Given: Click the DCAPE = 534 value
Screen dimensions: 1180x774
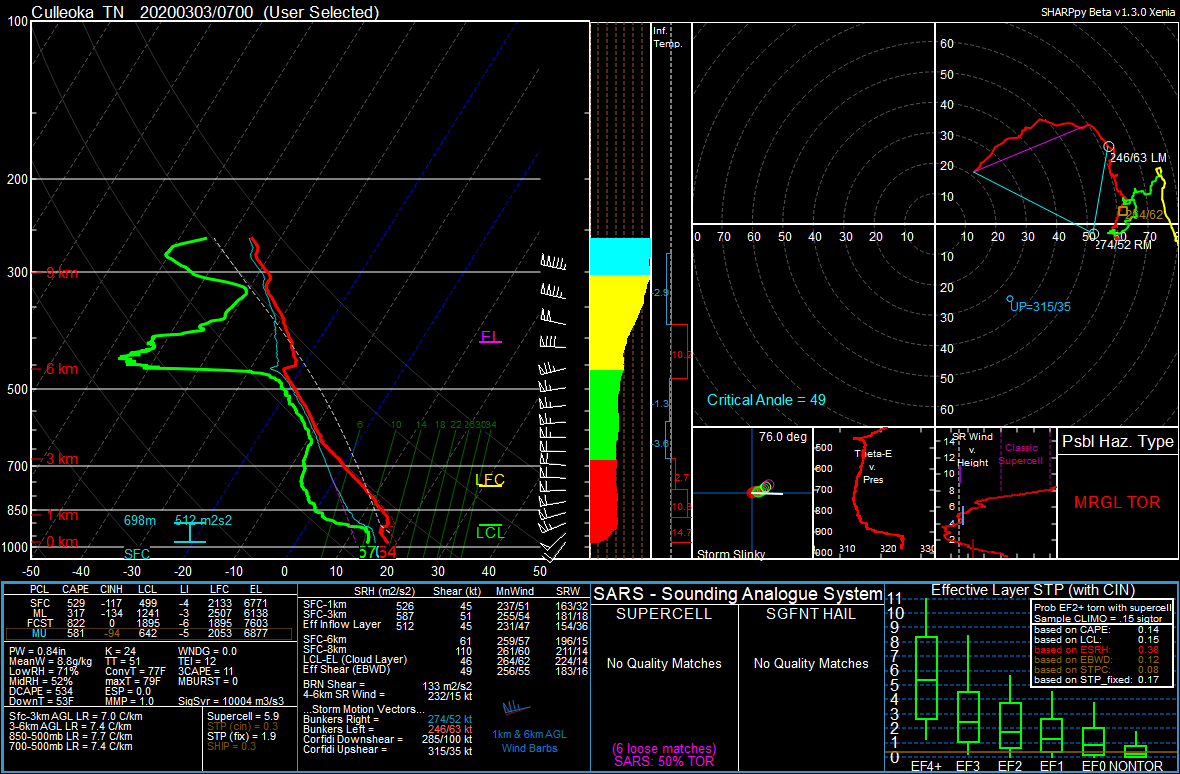Looking at the screenshot, I should tap(41, 691).
